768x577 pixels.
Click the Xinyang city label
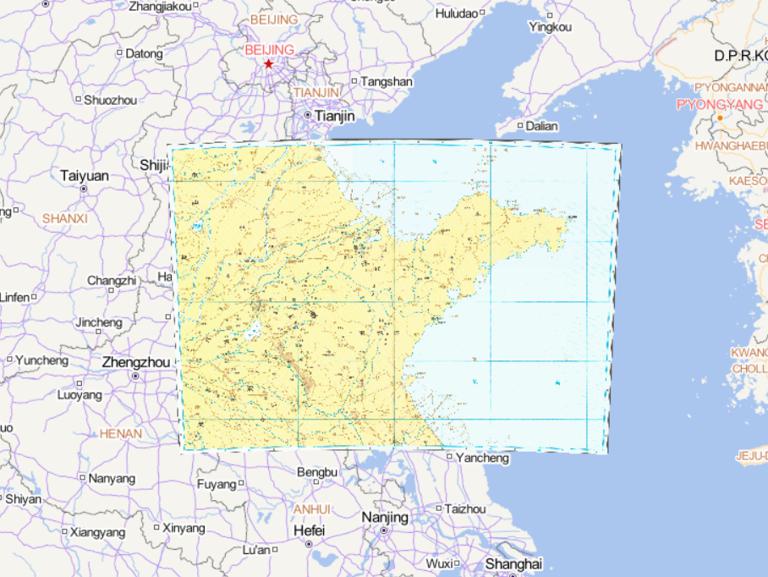click(x=184, y=529)
